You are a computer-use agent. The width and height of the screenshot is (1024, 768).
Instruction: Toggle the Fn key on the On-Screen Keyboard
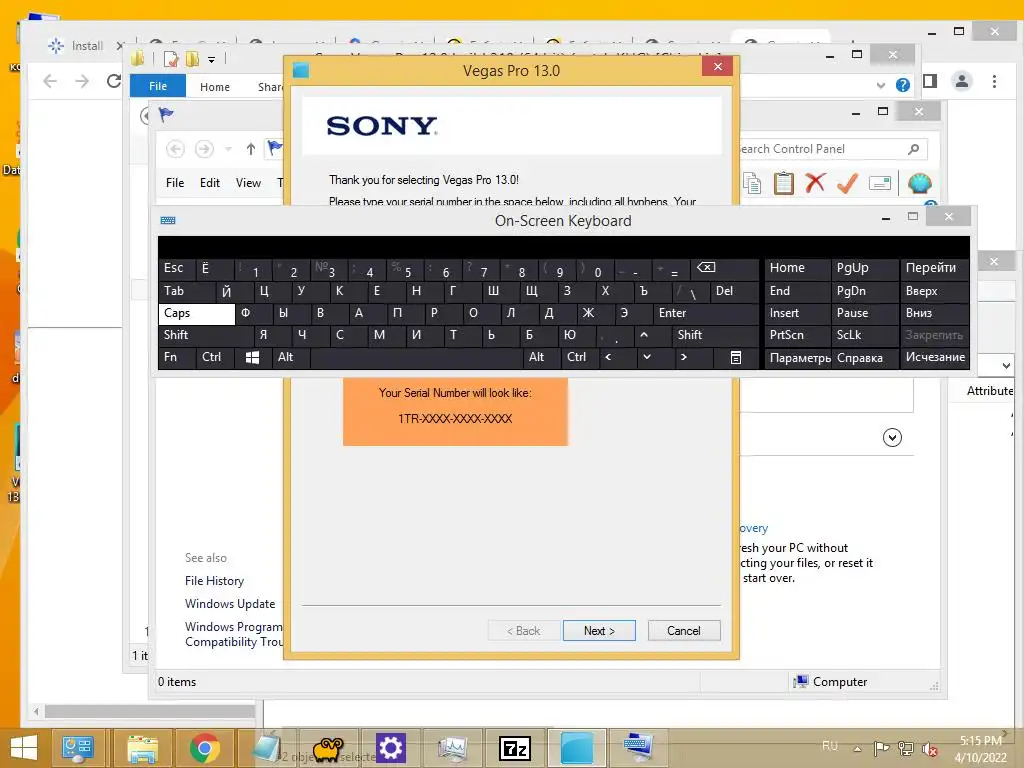[x=176, y=358]
